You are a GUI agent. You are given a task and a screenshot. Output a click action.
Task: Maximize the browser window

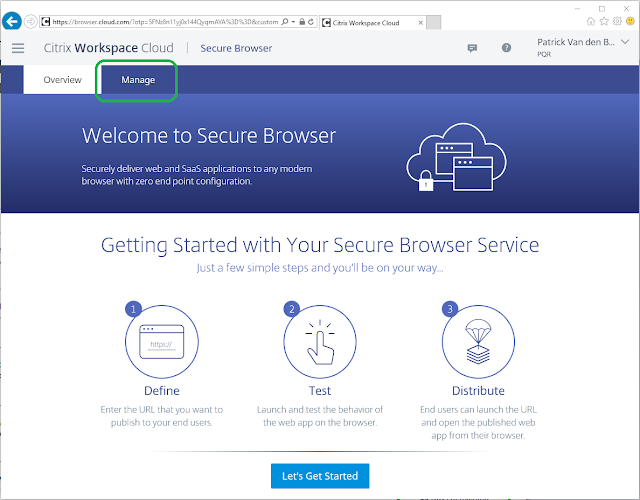coord(602,9)
